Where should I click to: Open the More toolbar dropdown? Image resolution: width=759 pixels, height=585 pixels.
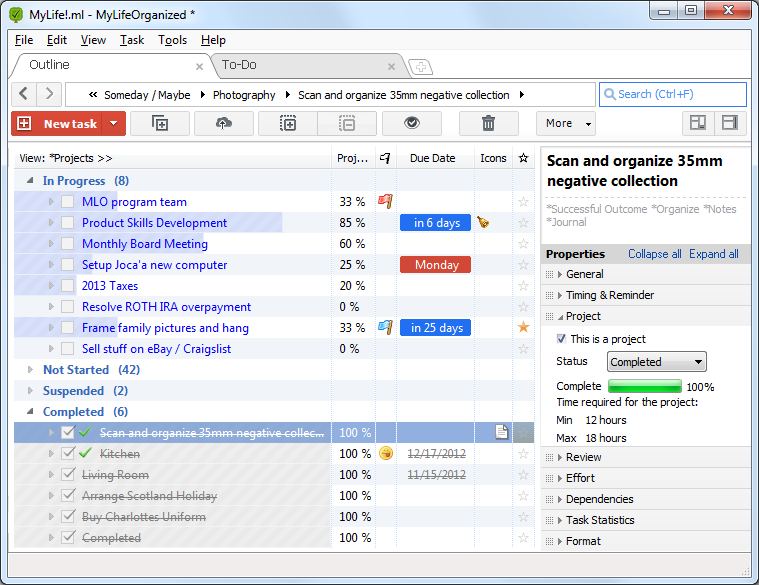[x=566, y=124]
